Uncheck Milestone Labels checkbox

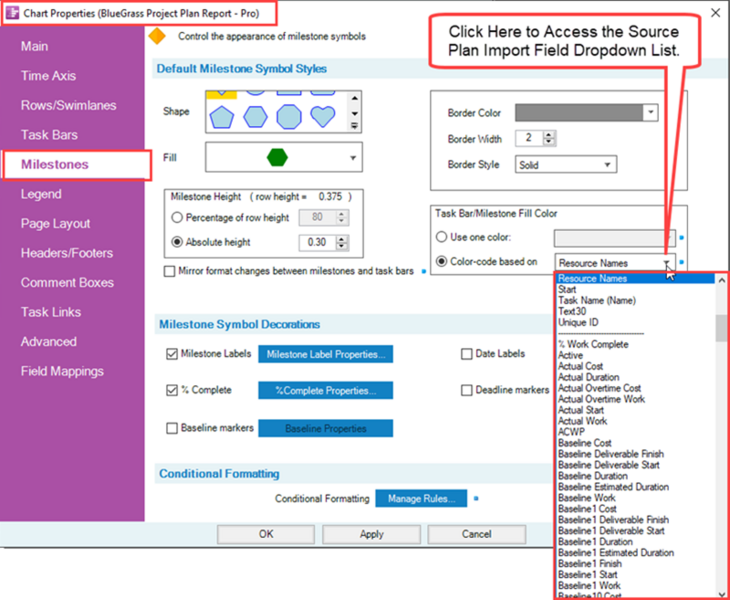click(172, 354)
